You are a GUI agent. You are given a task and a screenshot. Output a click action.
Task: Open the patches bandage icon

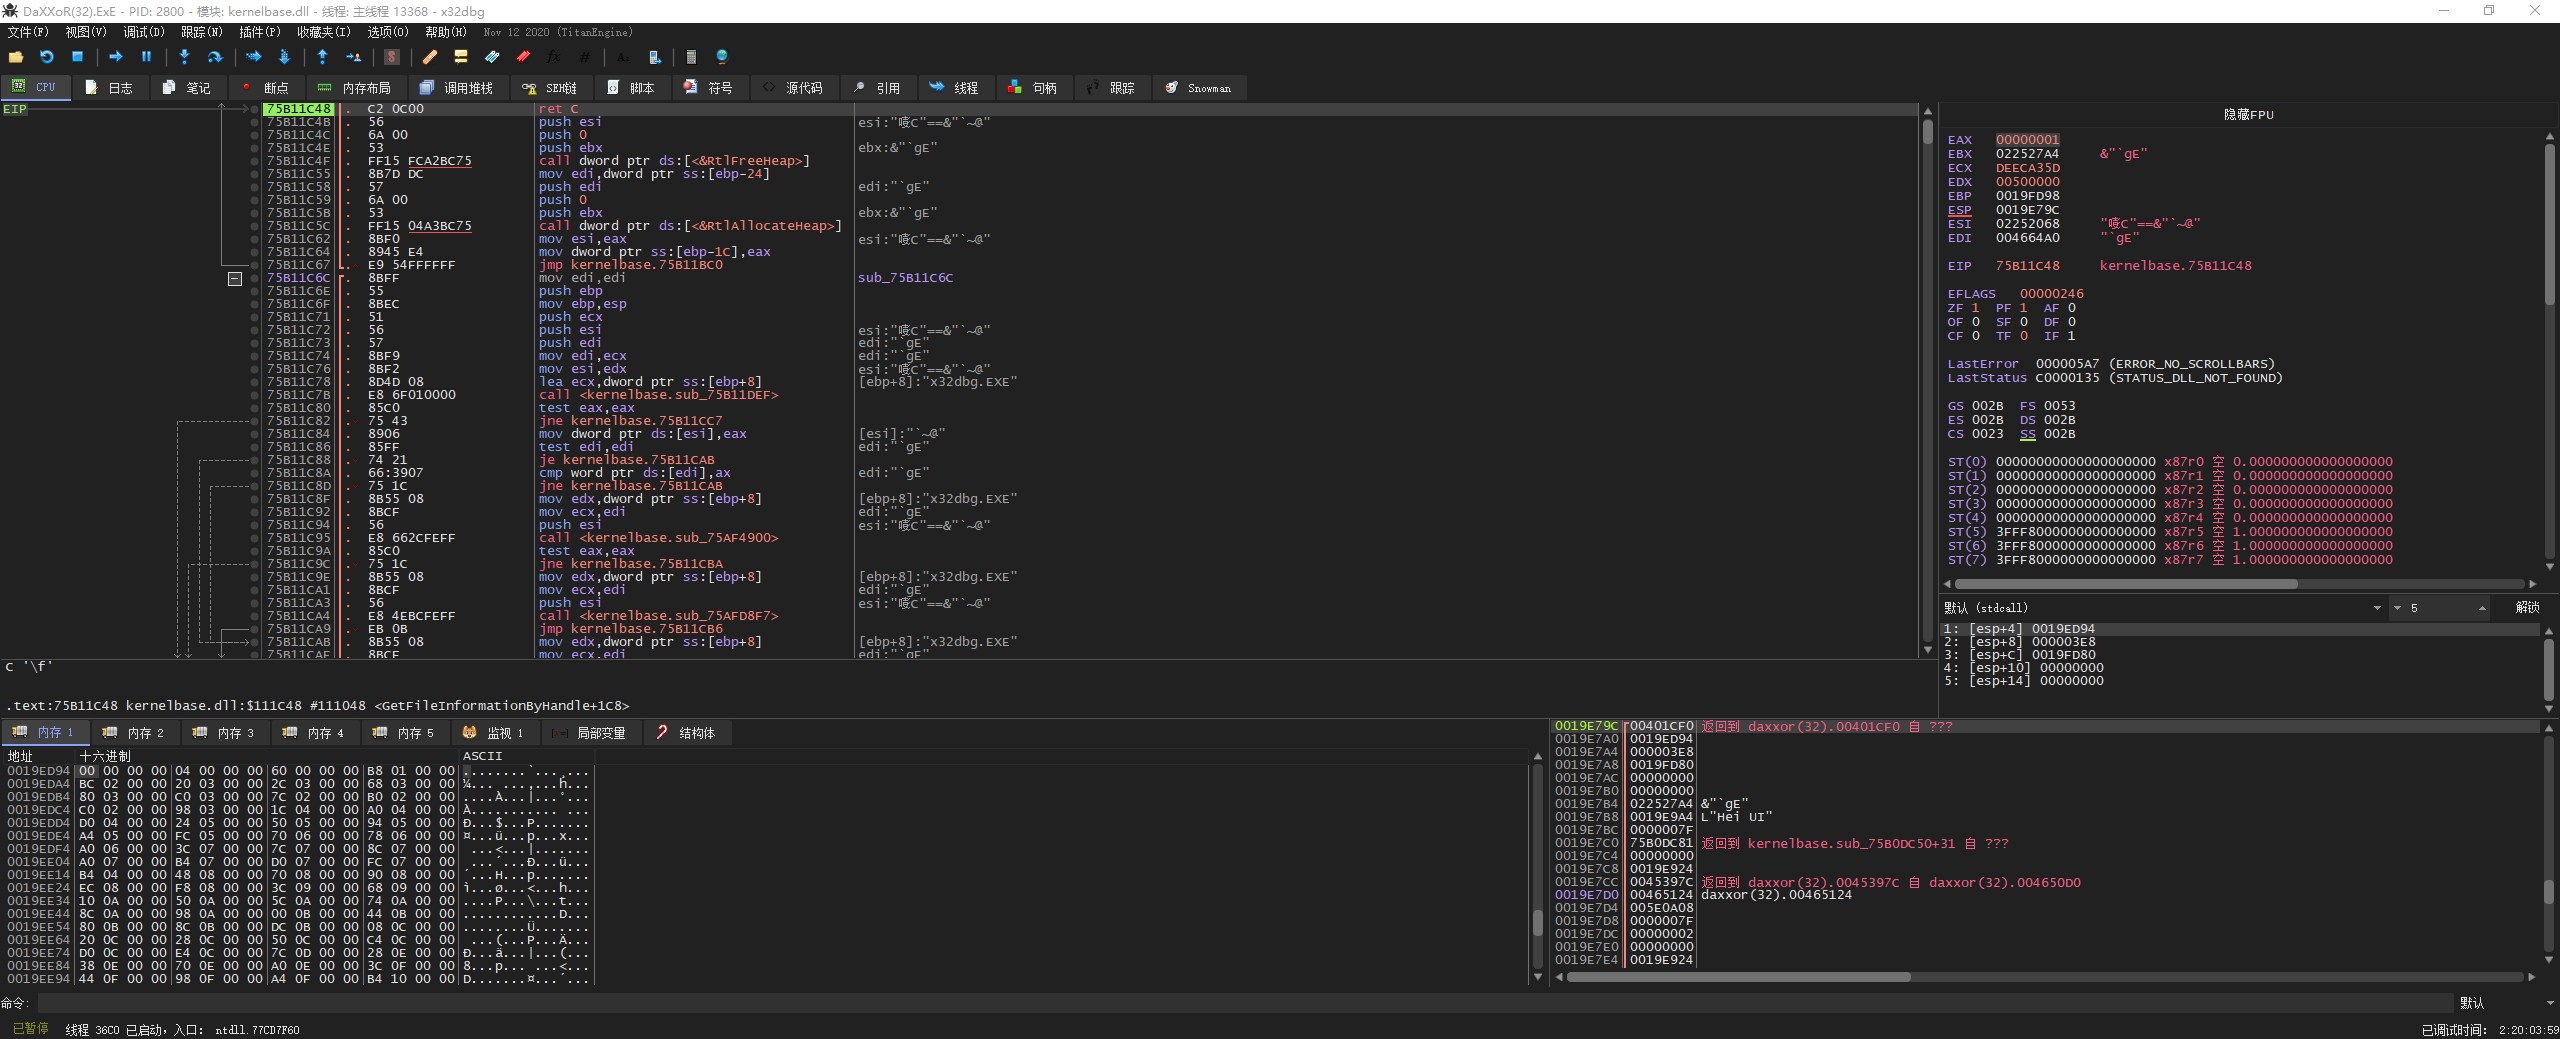(x=430, y=57)
